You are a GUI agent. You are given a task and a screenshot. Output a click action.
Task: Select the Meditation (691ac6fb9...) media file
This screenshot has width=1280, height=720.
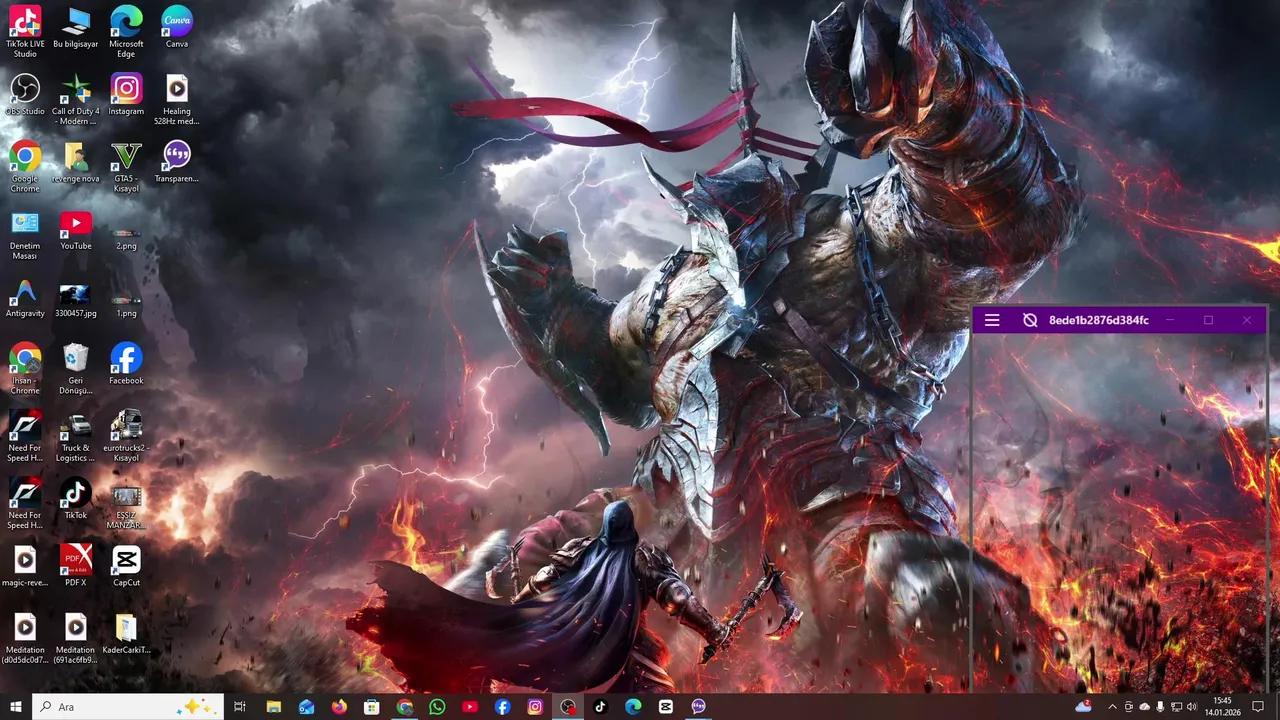[x=76, y=638]
